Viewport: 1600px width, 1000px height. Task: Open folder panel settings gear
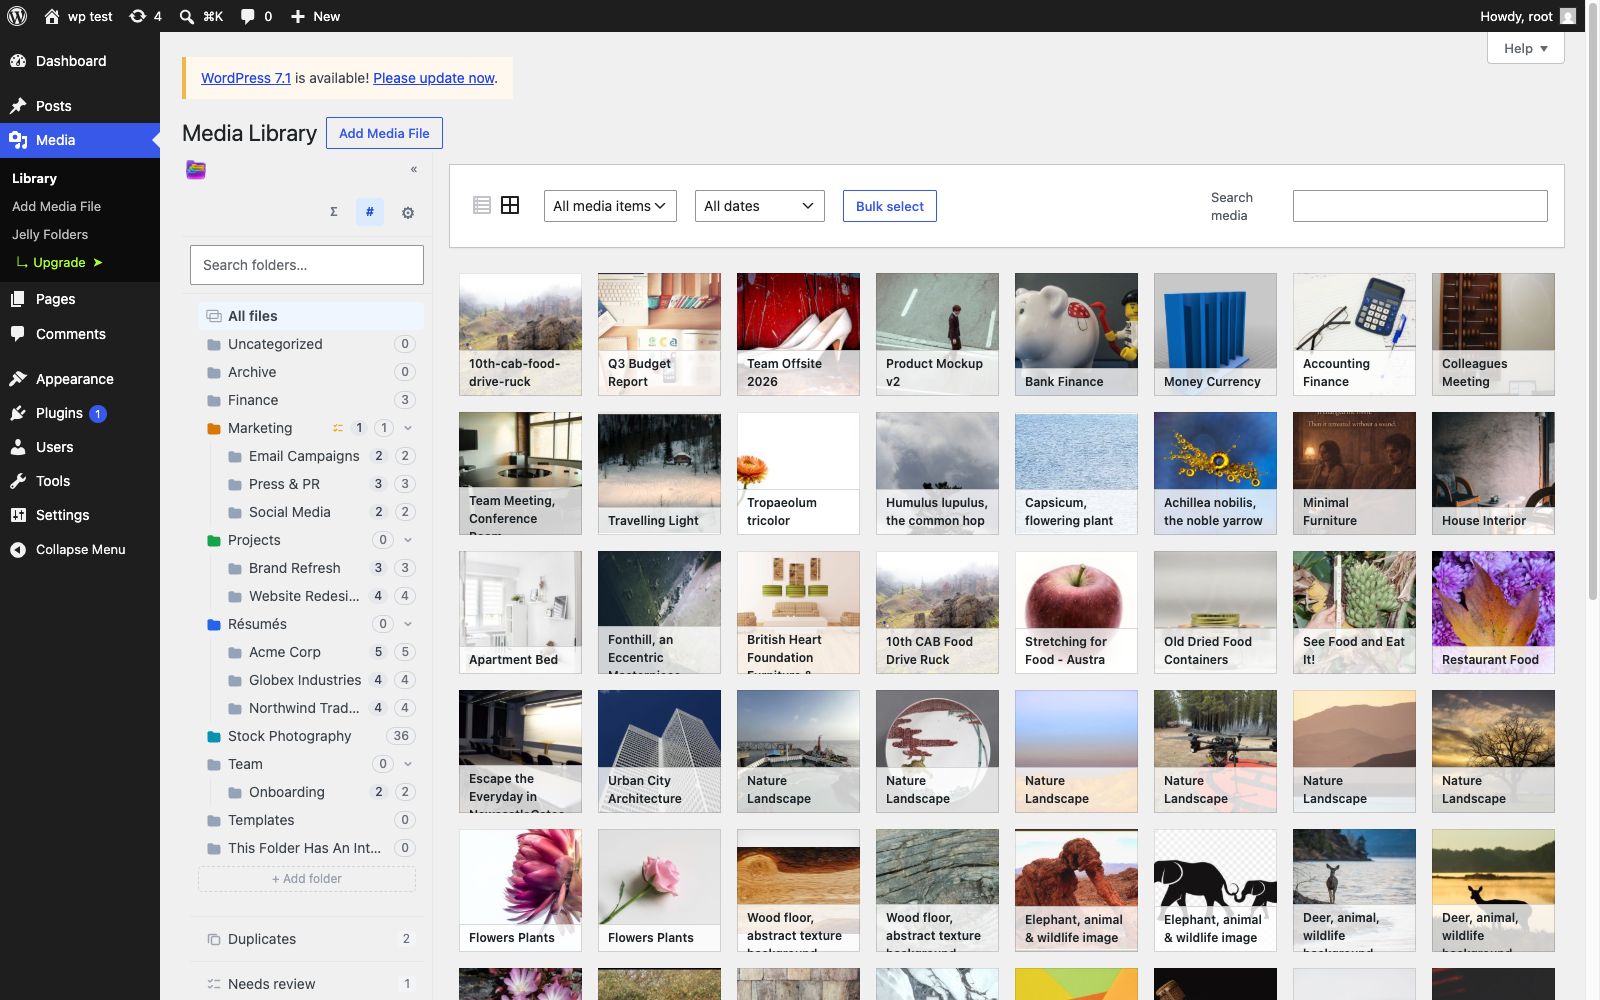(x=408, y=212)
